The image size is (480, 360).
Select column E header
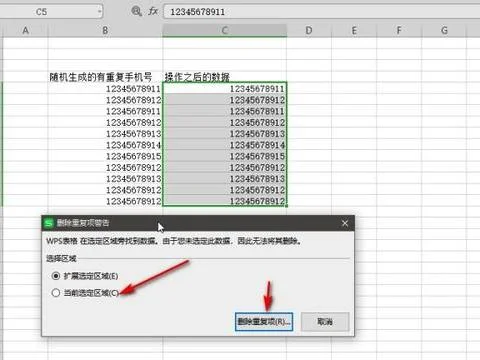(354, 31)
